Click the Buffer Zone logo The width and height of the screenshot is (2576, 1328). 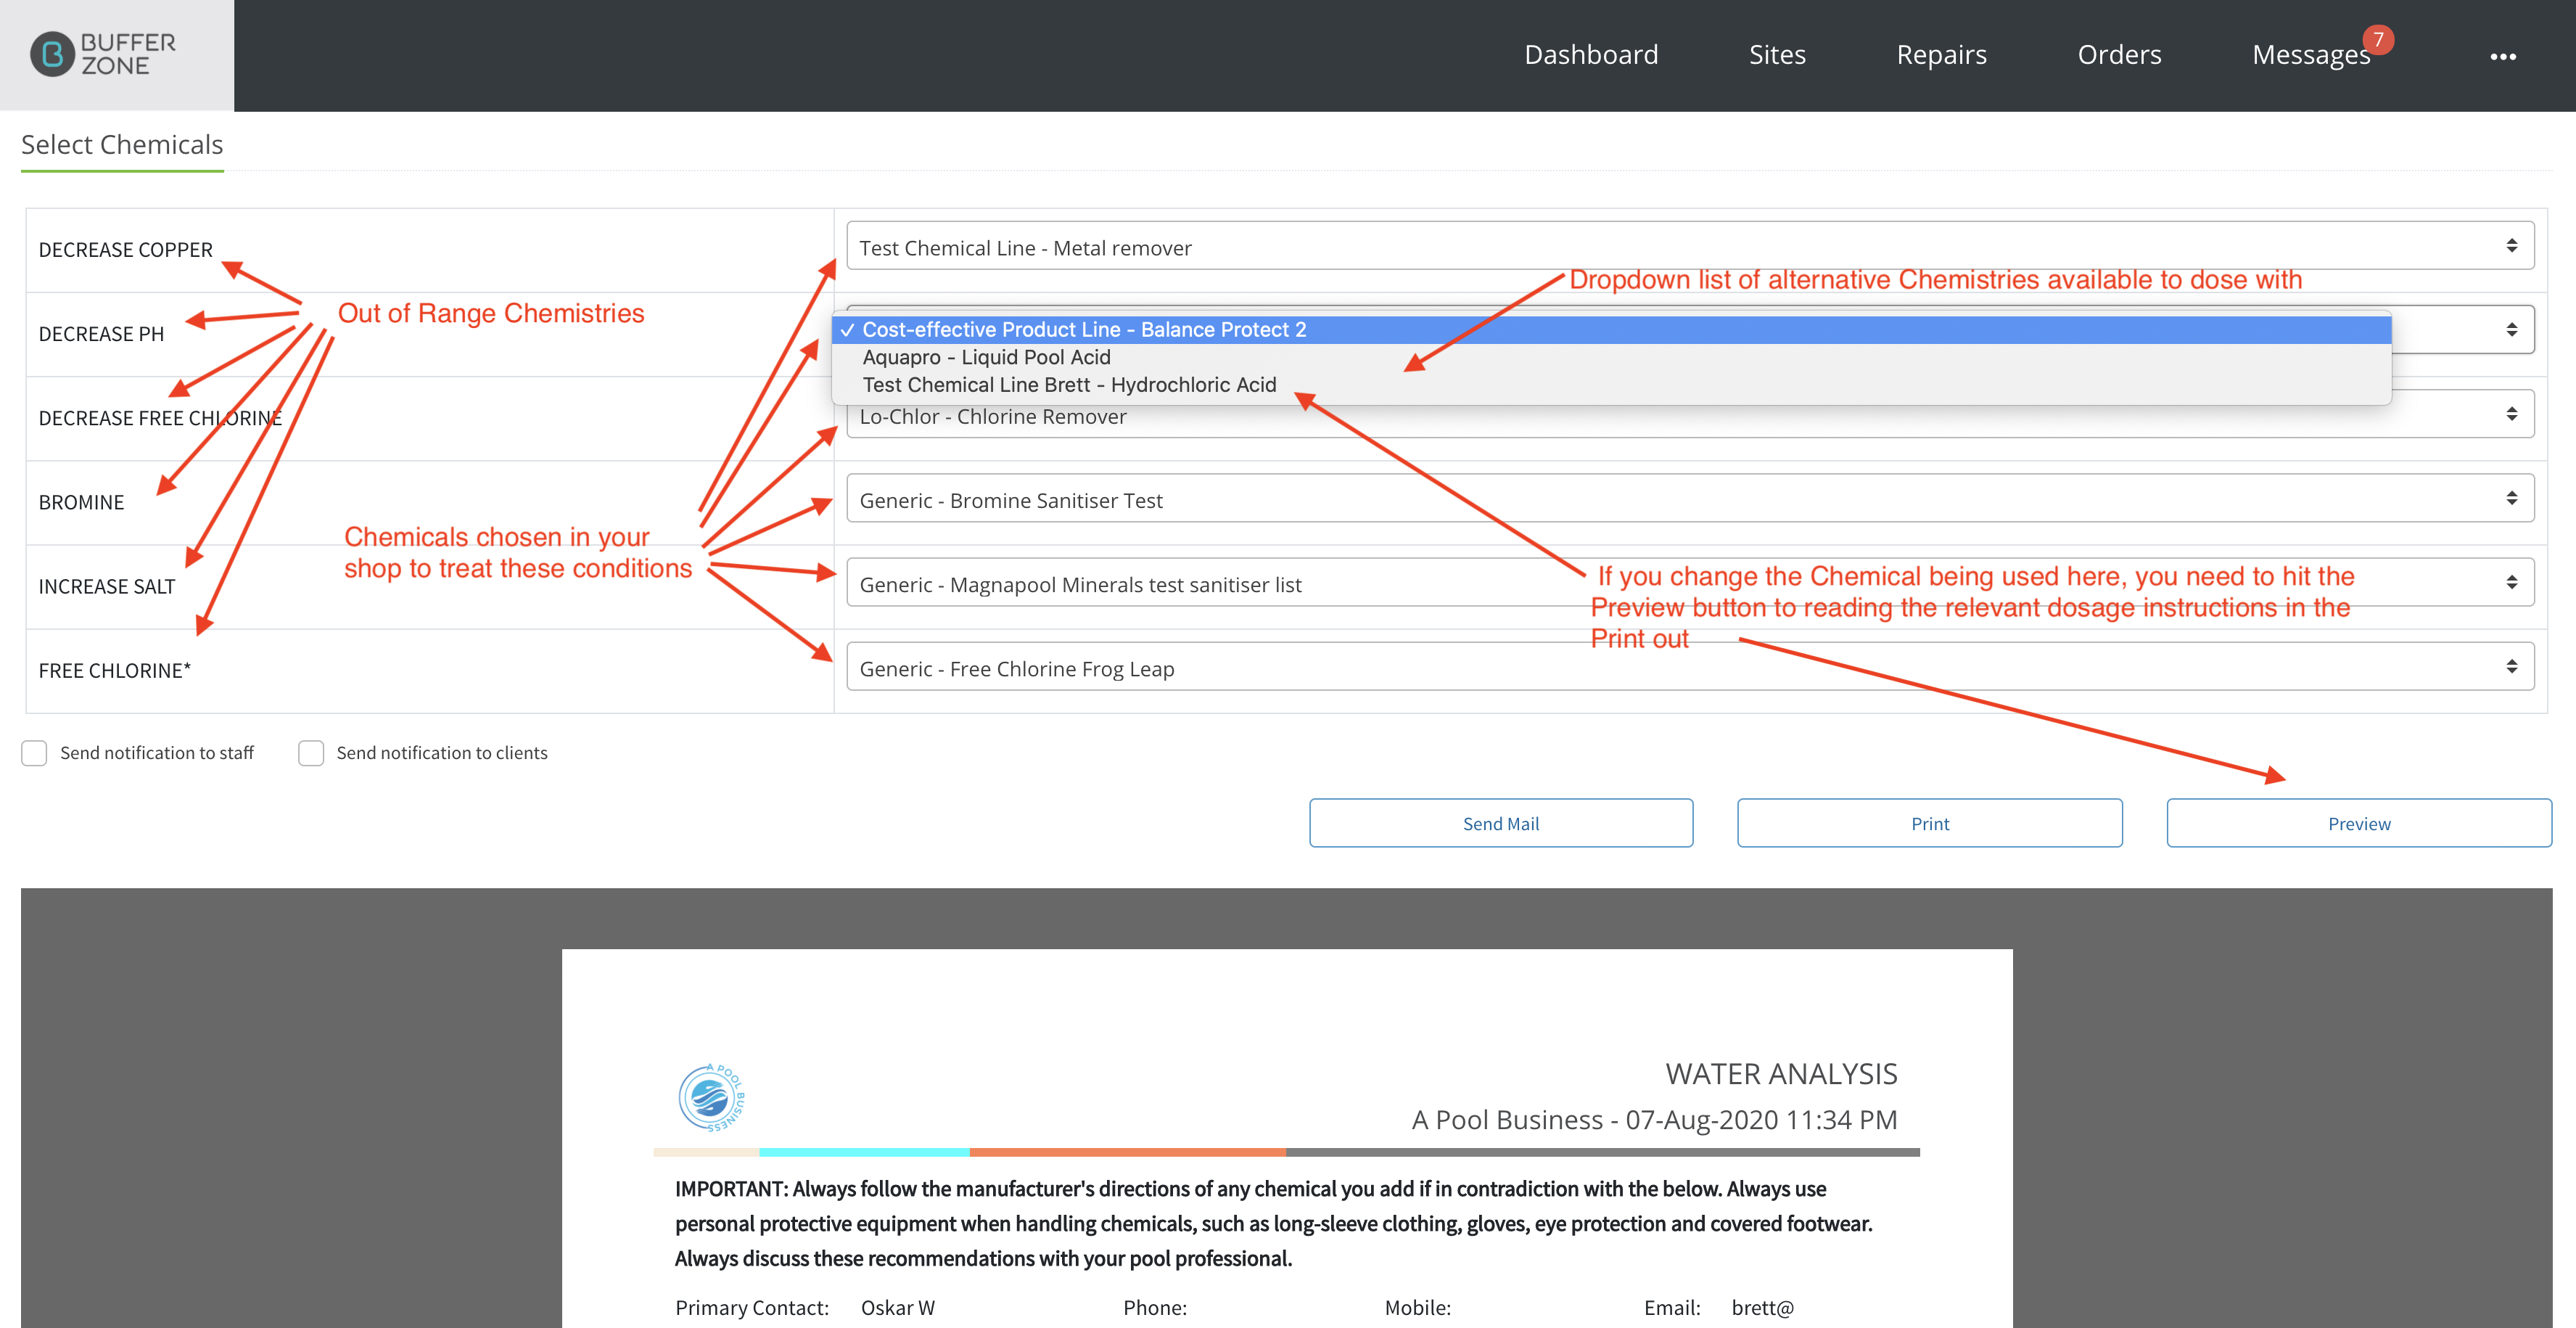tap(104, 54)
